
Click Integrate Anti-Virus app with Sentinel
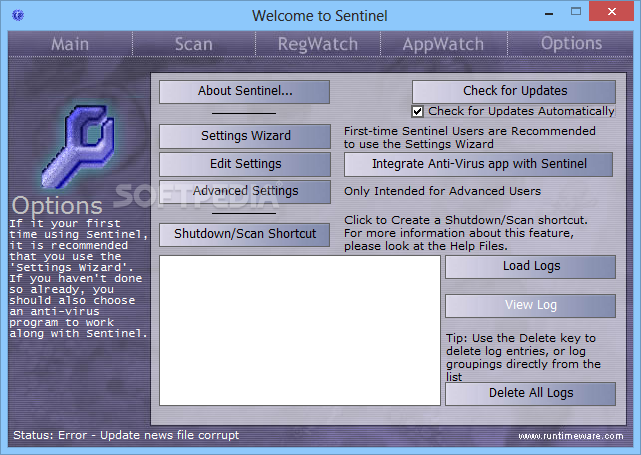coord(479,164)
